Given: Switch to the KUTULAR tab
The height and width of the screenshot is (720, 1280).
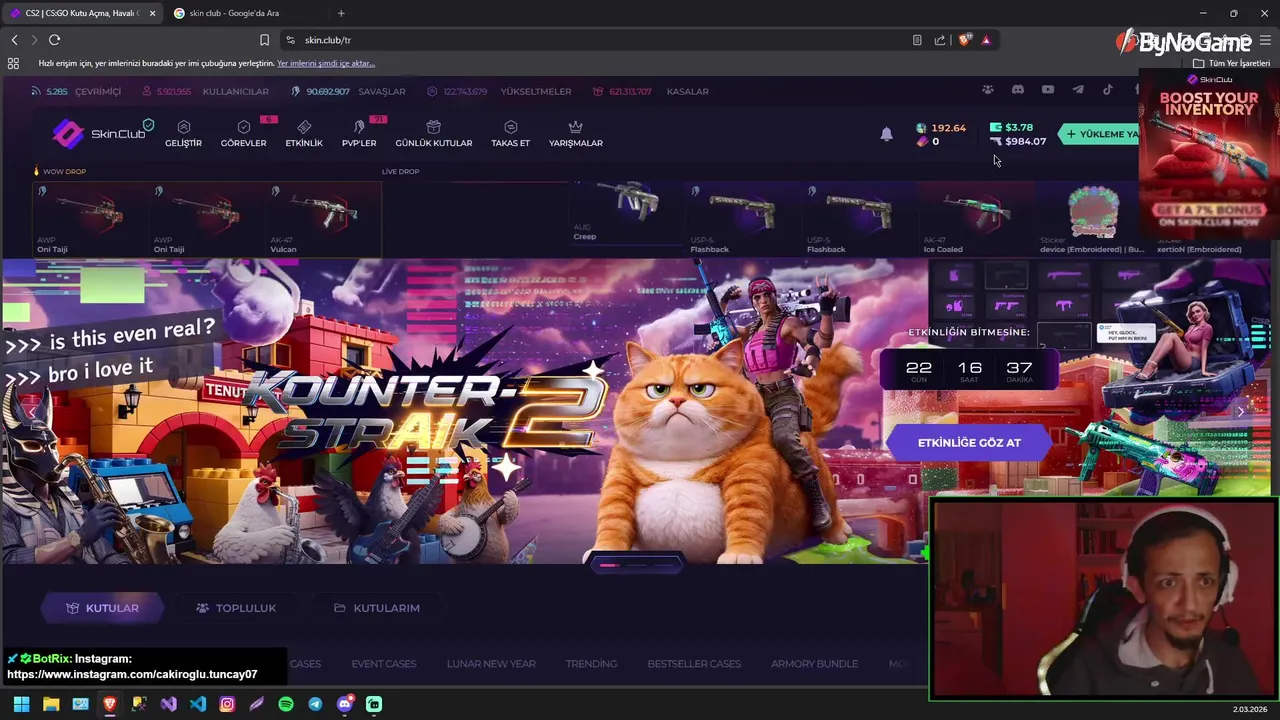Looking at the screenshot, I should tap(102, 608).
